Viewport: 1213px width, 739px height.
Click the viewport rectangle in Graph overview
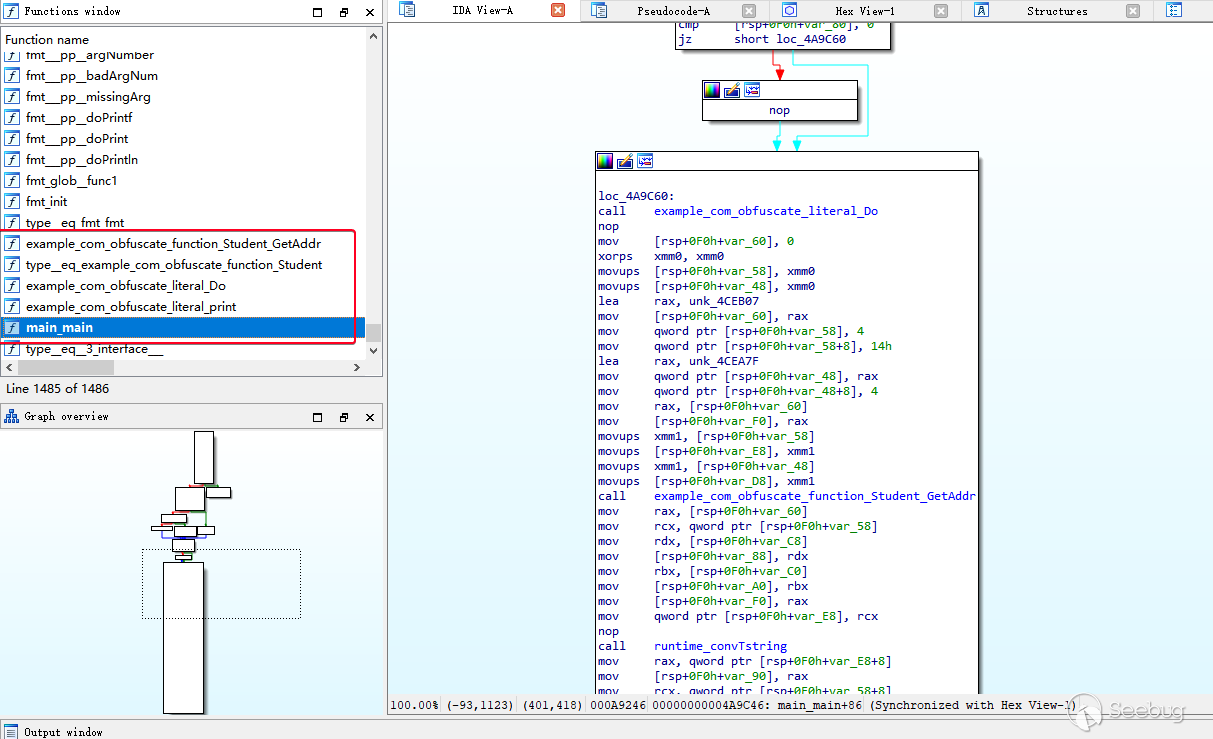pyautogui.click(x=221, y=584)
